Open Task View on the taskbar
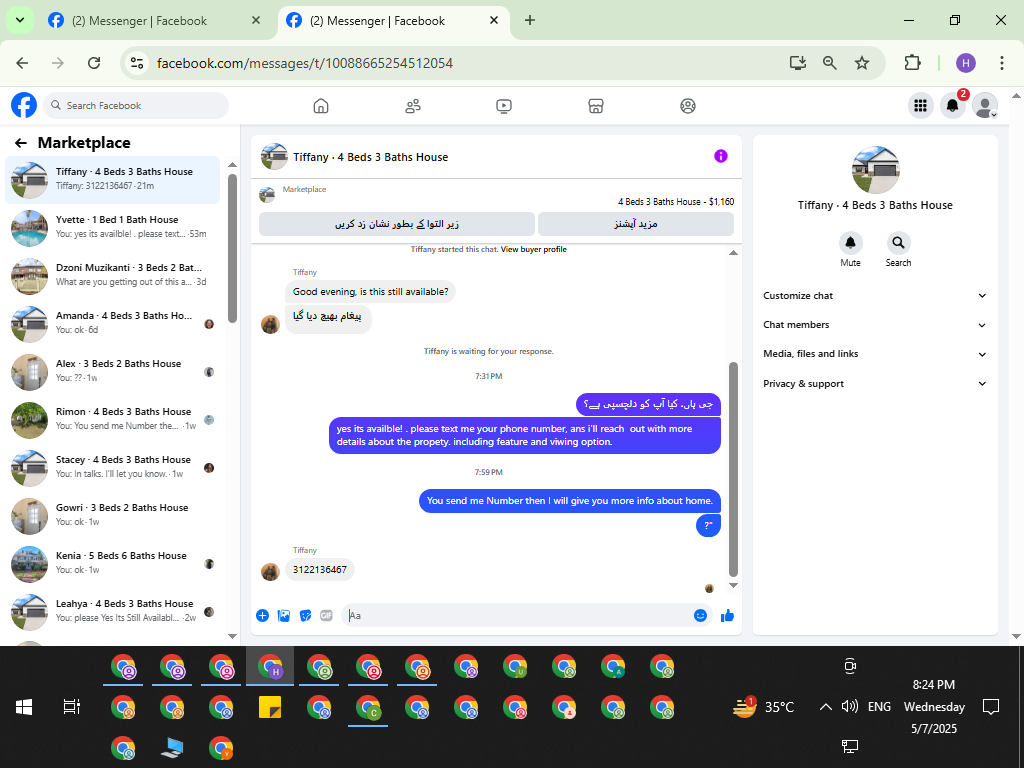The image size is (1024, 768). [x=72, y=707]
